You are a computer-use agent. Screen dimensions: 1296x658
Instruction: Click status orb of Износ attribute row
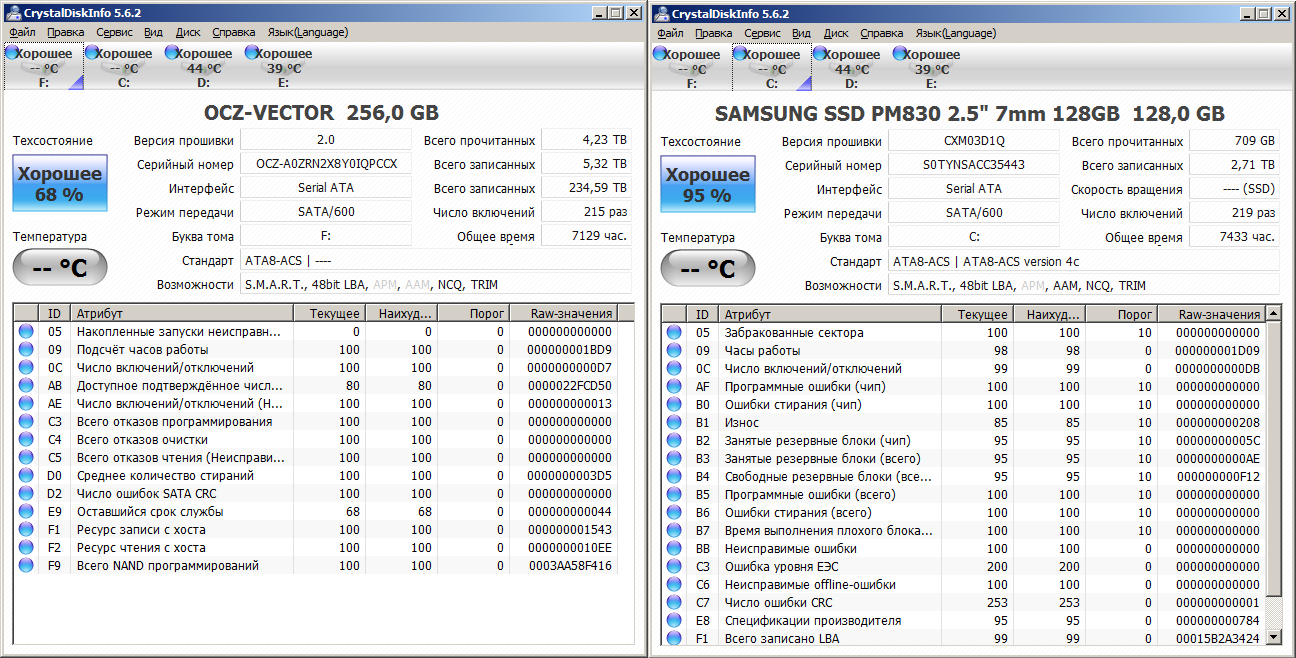pyautogui.click(x=674, y=423)
